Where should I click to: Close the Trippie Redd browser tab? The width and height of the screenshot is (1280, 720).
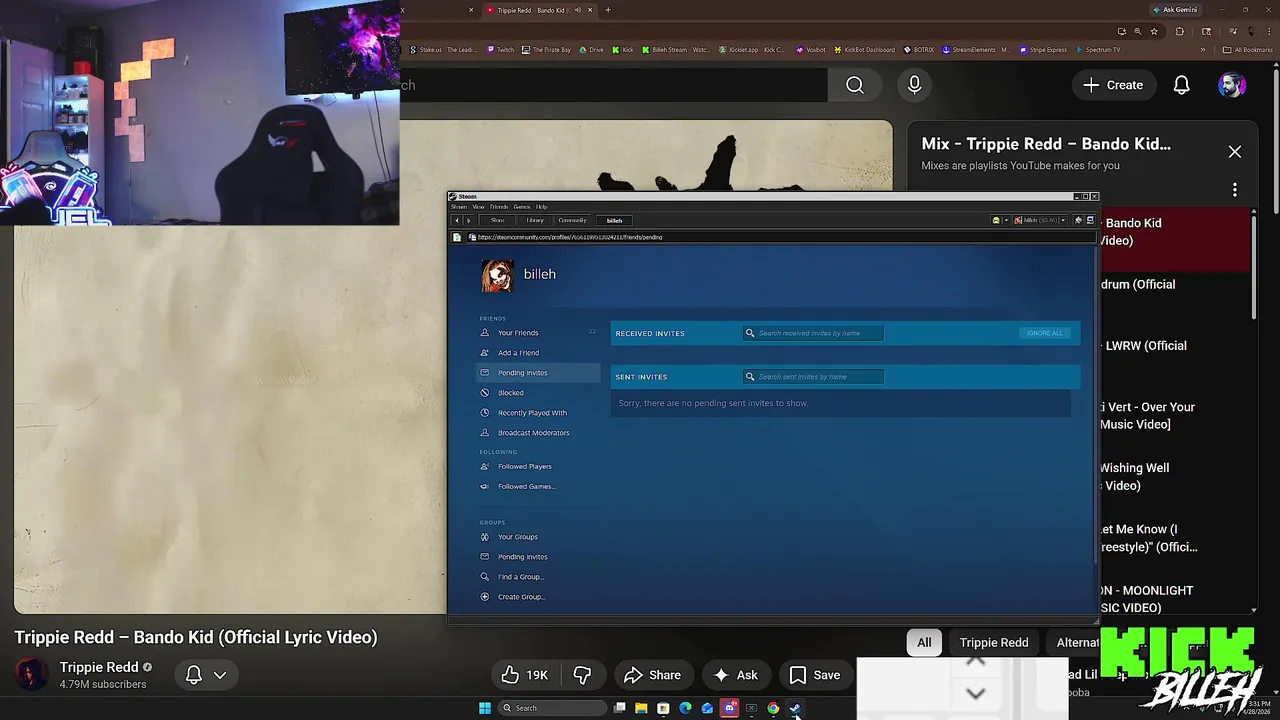click(590, 10)
